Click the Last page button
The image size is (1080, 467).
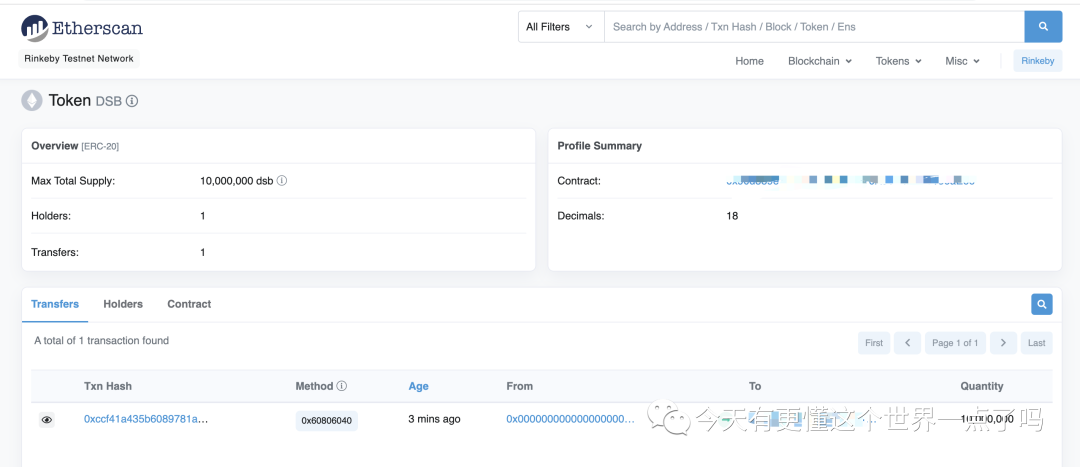click(x=1037, y=343)
